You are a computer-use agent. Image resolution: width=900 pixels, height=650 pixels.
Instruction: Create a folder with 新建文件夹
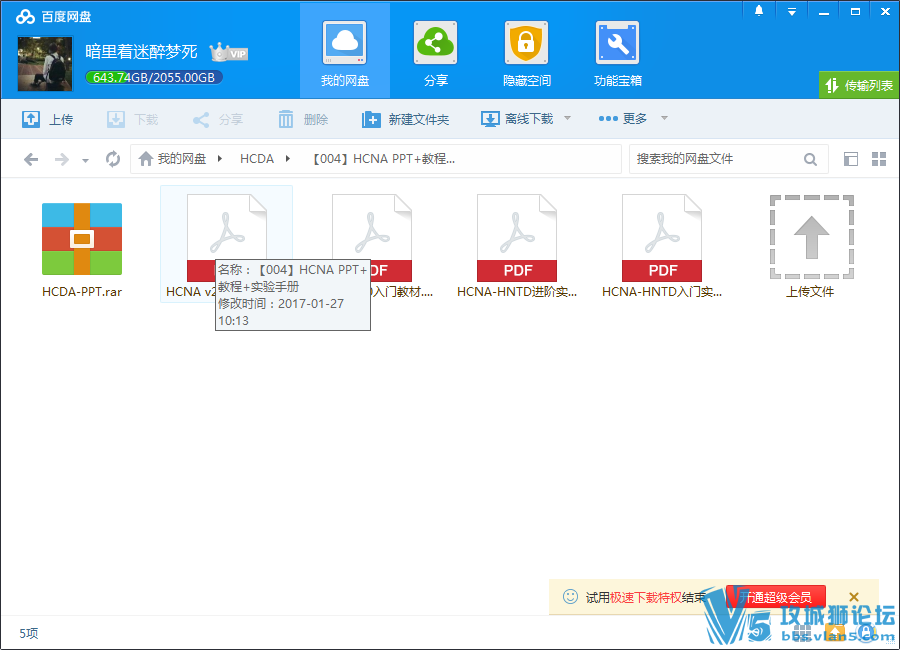click(x=405, y=119)
